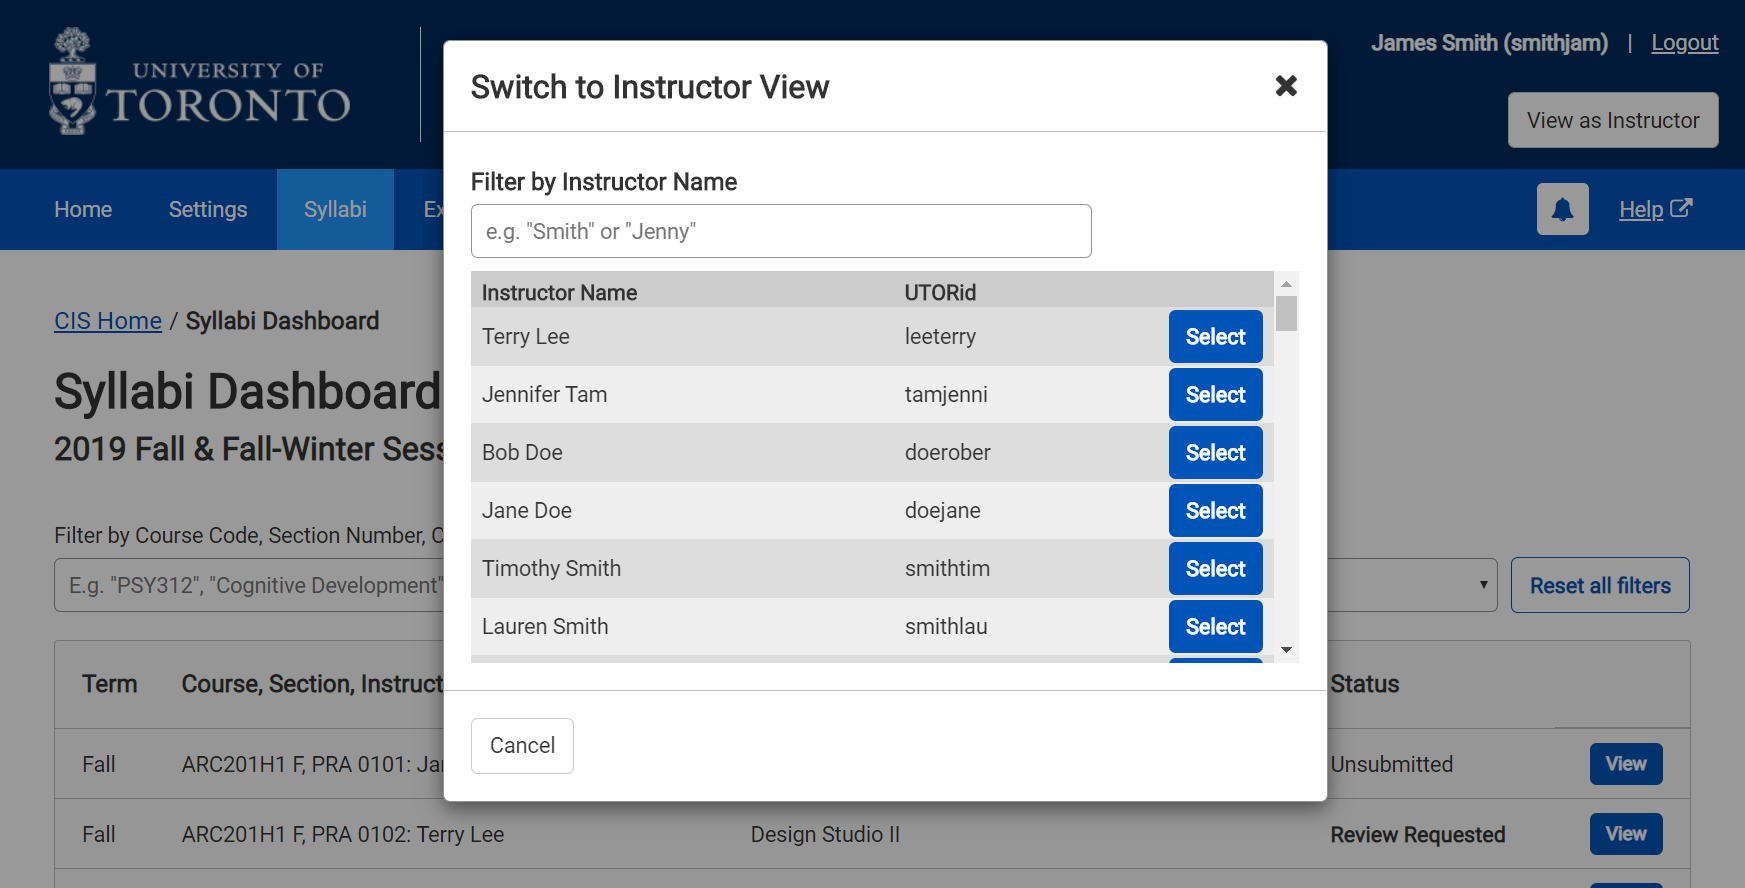View the Unsubmitted ARC201H1 PRA 0101 syllabus
Image resolution: width=1745 pixels, height=888 pixels.
[x=1626, y=764]
